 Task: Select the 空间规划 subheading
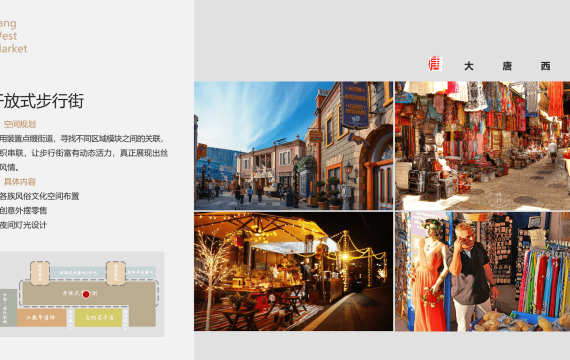pyautogui.click(x=20, y=124)
